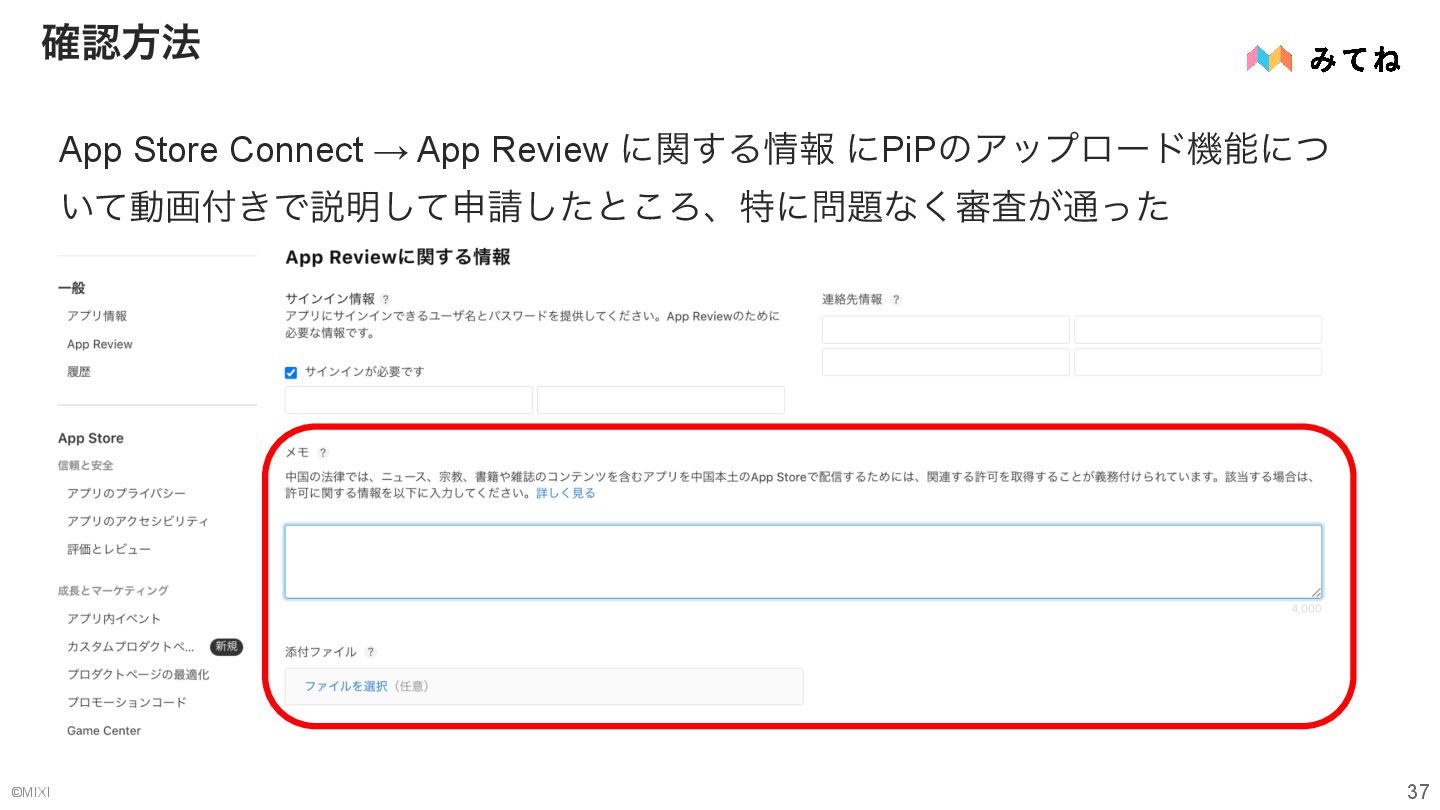Viewport: 1440px width, 810px height.
Task: Click the 信頼と安全 section label
Action: pos(86,465)
